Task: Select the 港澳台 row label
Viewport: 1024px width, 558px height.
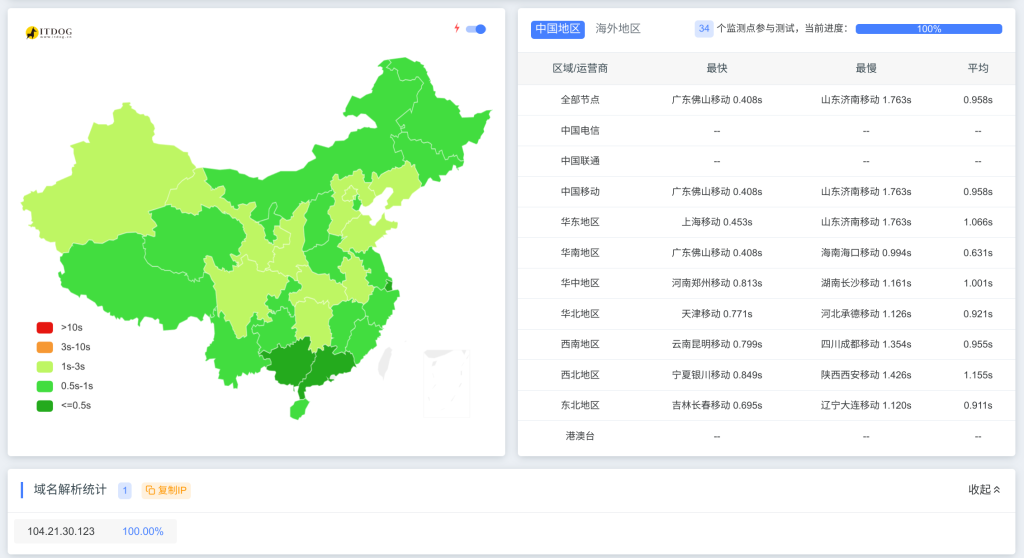Action: coord(580,436)
